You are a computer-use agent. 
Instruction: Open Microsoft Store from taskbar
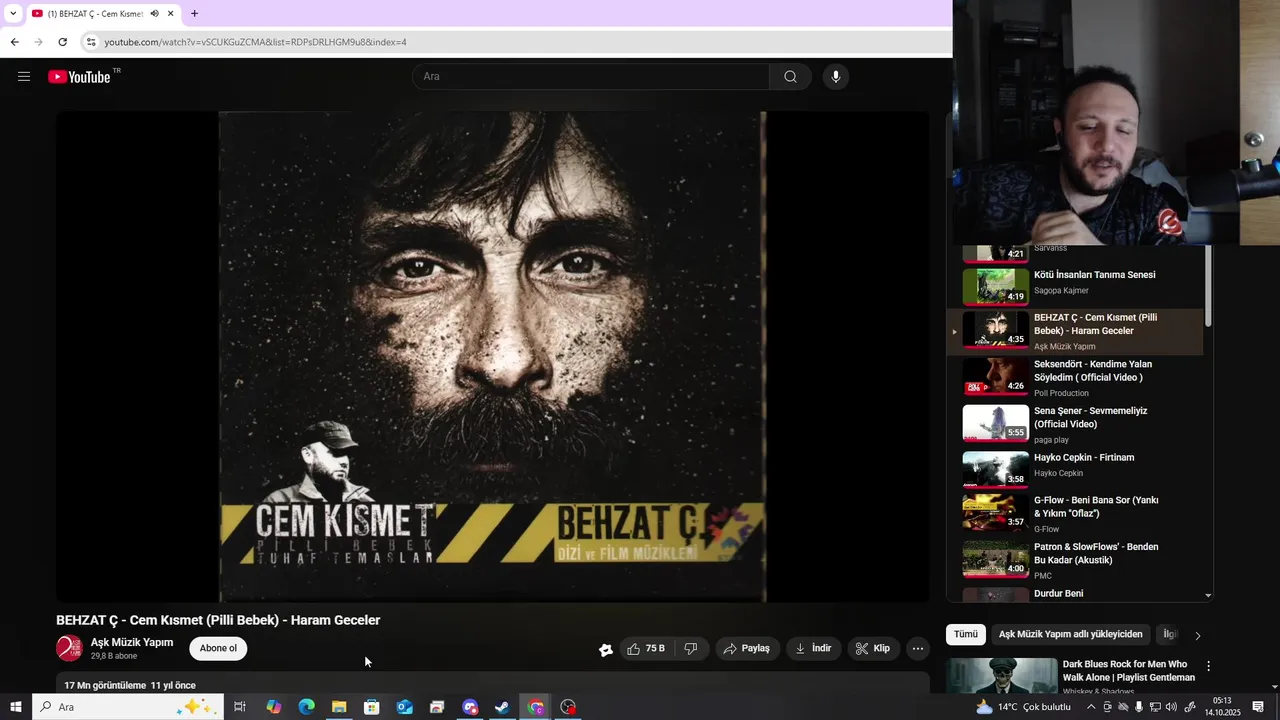coord(372,707)
